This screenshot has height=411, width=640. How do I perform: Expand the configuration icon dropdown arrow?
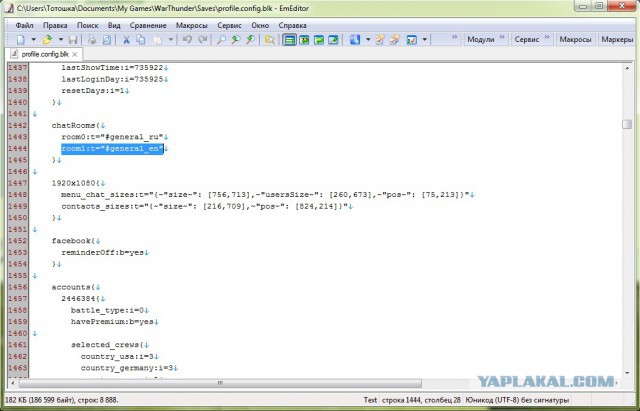click(x=368, y=40)
